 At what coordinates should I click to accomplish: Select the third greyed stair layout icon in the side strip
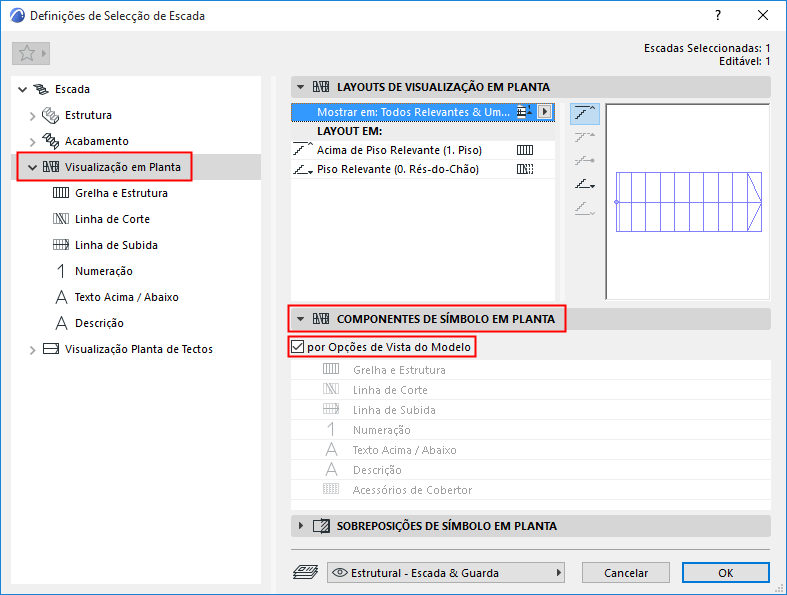tap(585, 161)
